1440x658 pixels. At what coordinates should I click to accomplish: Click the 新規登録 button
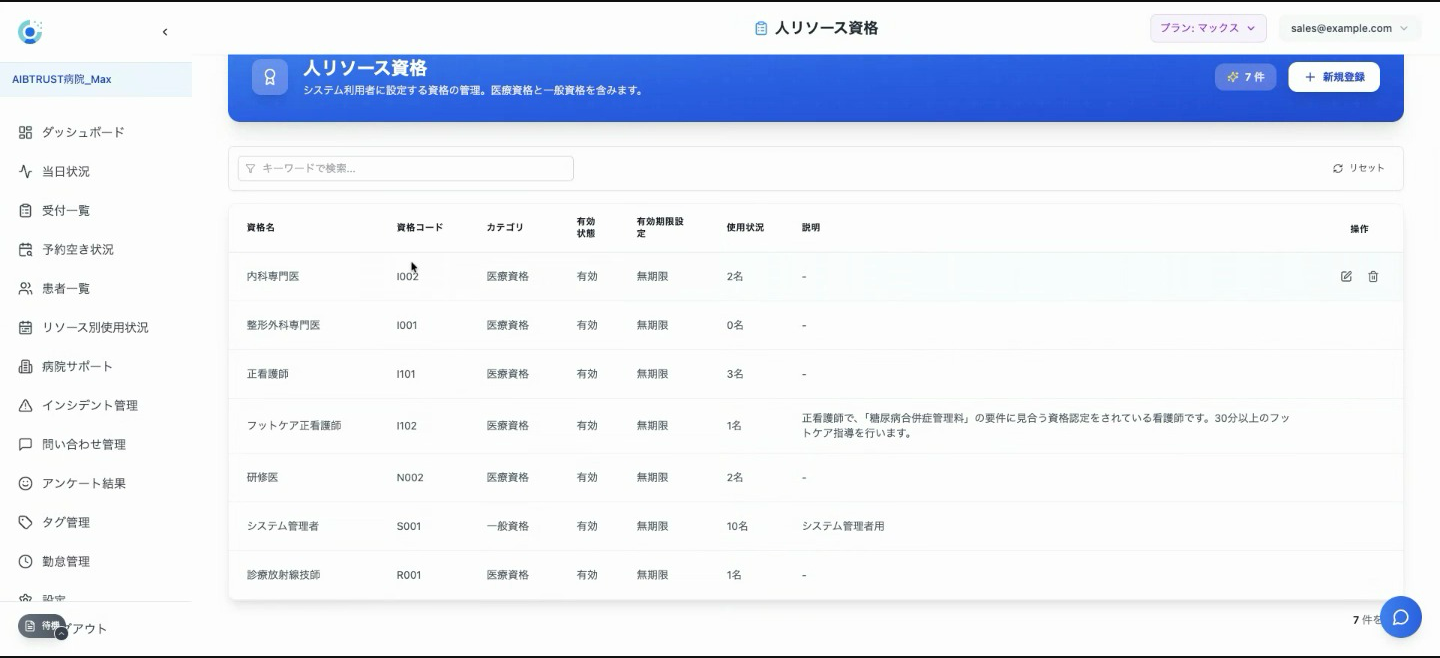point(1334,77)
